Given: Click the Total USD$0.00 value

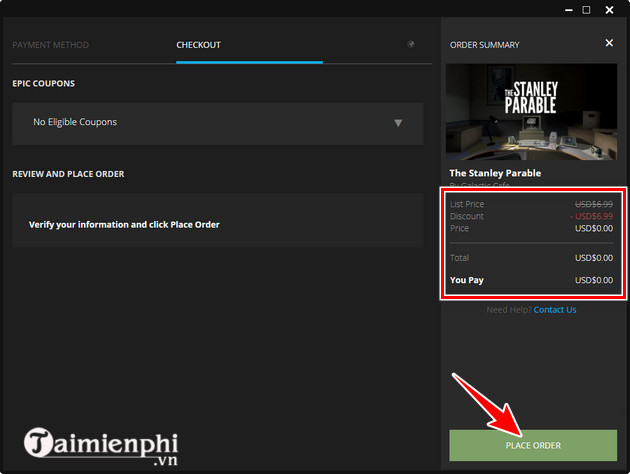Looking at the screenshot, I should point(594,258).
